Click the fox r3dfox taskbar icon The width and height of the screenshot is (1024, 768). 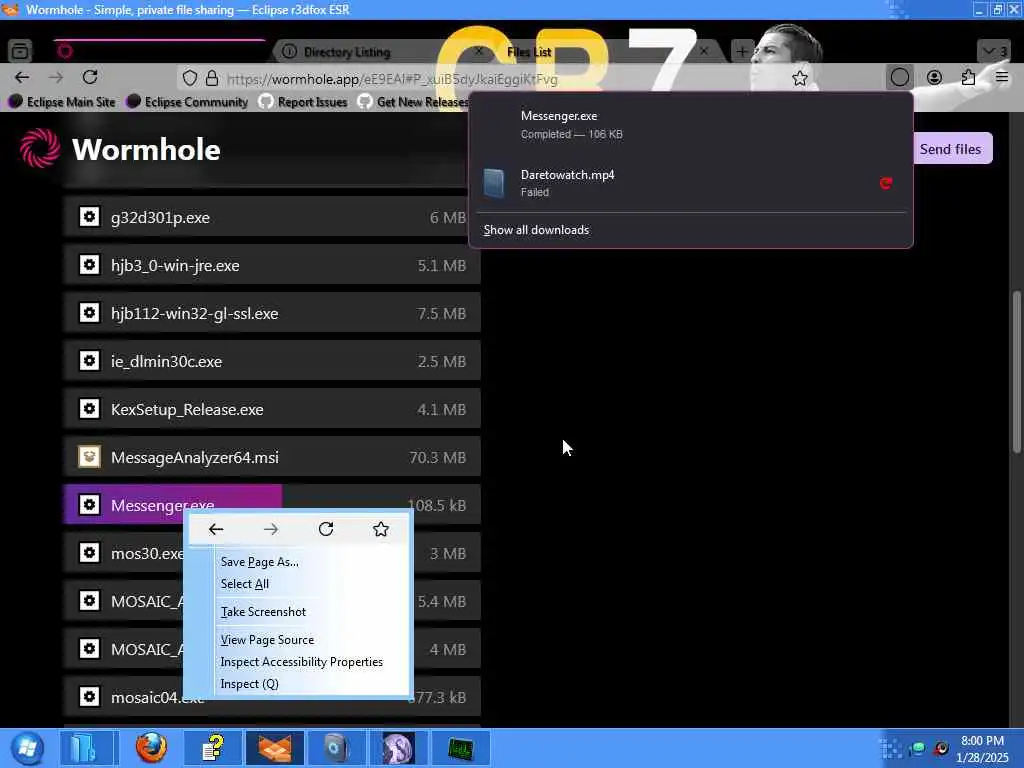[274, 748]
